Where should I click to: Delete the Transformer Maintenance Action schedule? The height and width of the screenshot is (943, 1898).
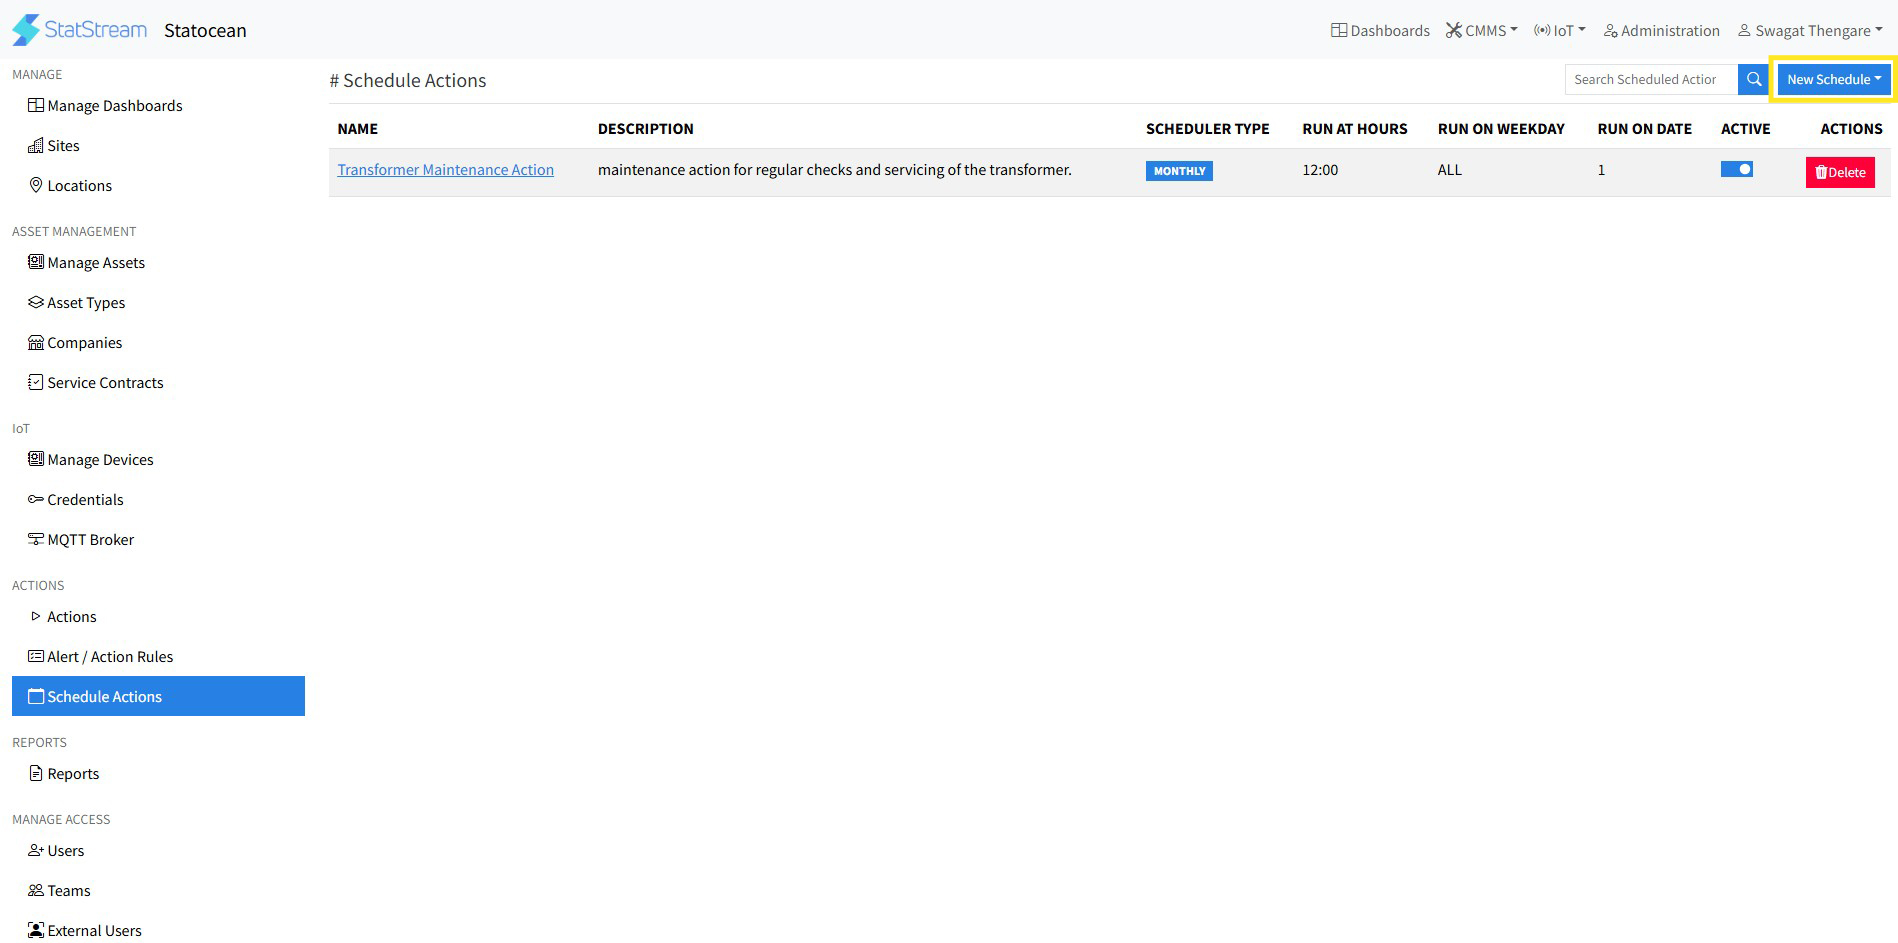(x=1840, y=172)
